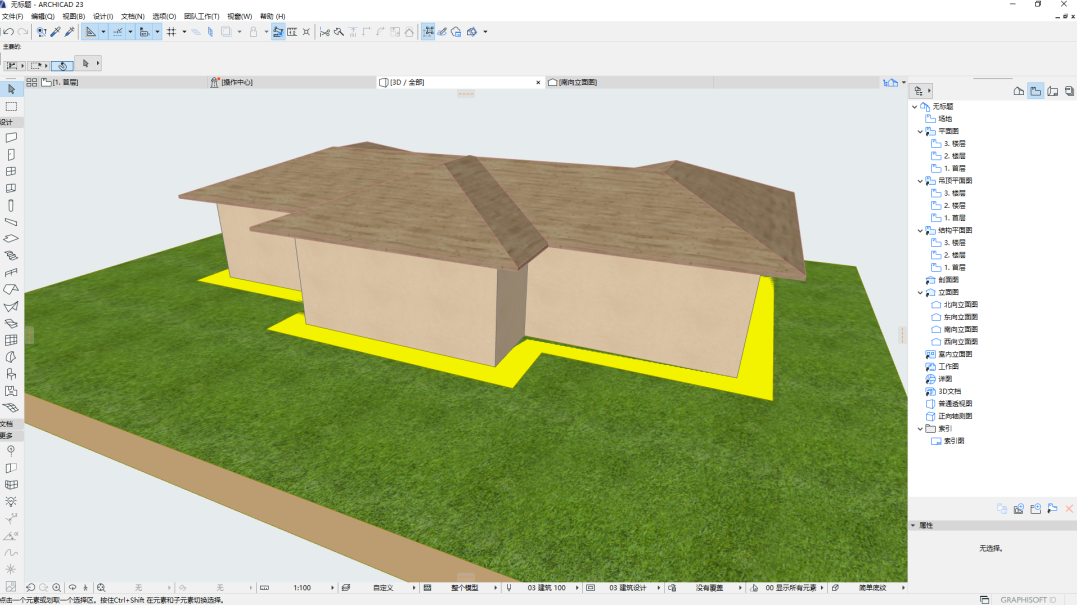Image resolution: width=1077 pixels, height=605 pixels.
Task: Select 场地 in Navigator tree
Action: 945,119
